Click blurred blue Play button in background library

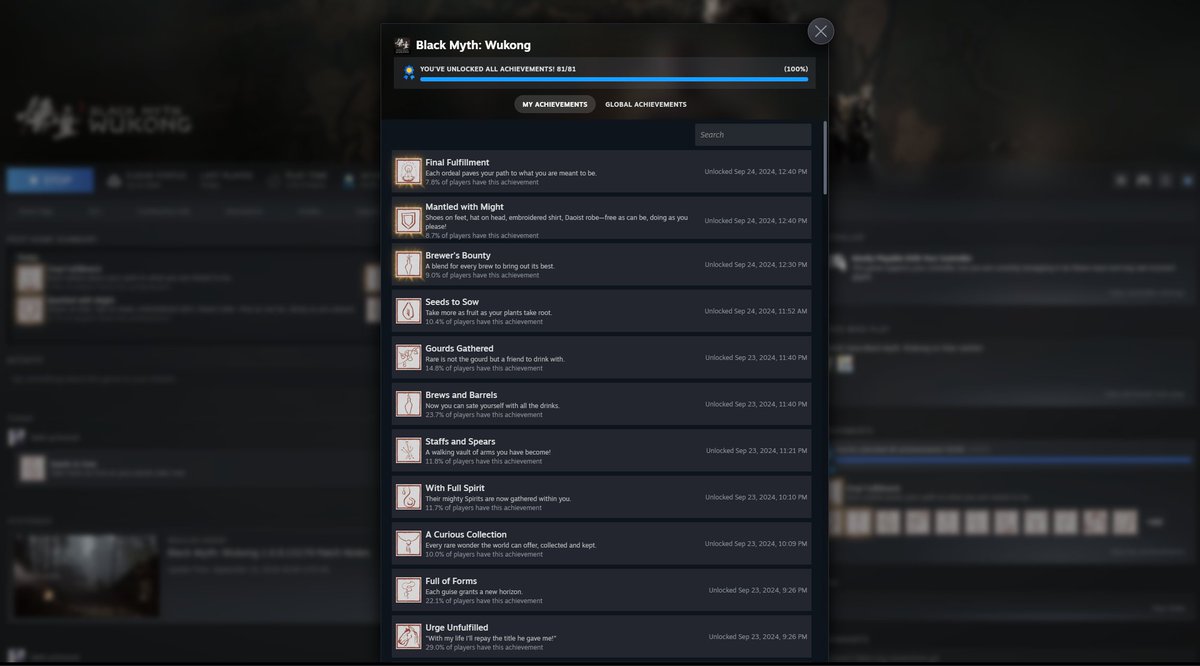[50, 180]
